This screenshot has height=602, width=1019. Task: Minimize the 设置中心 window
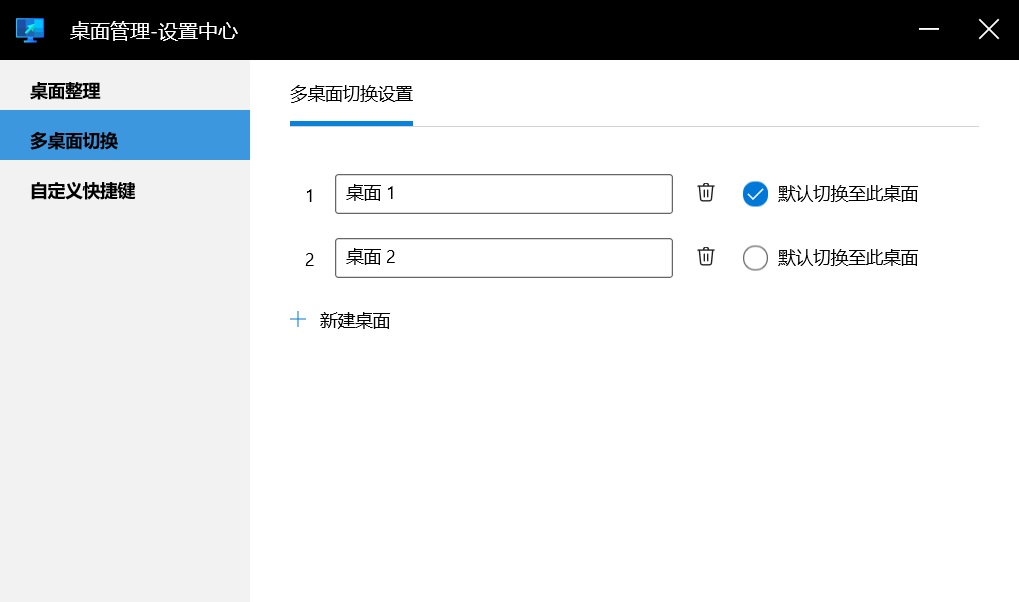point(929,30)
